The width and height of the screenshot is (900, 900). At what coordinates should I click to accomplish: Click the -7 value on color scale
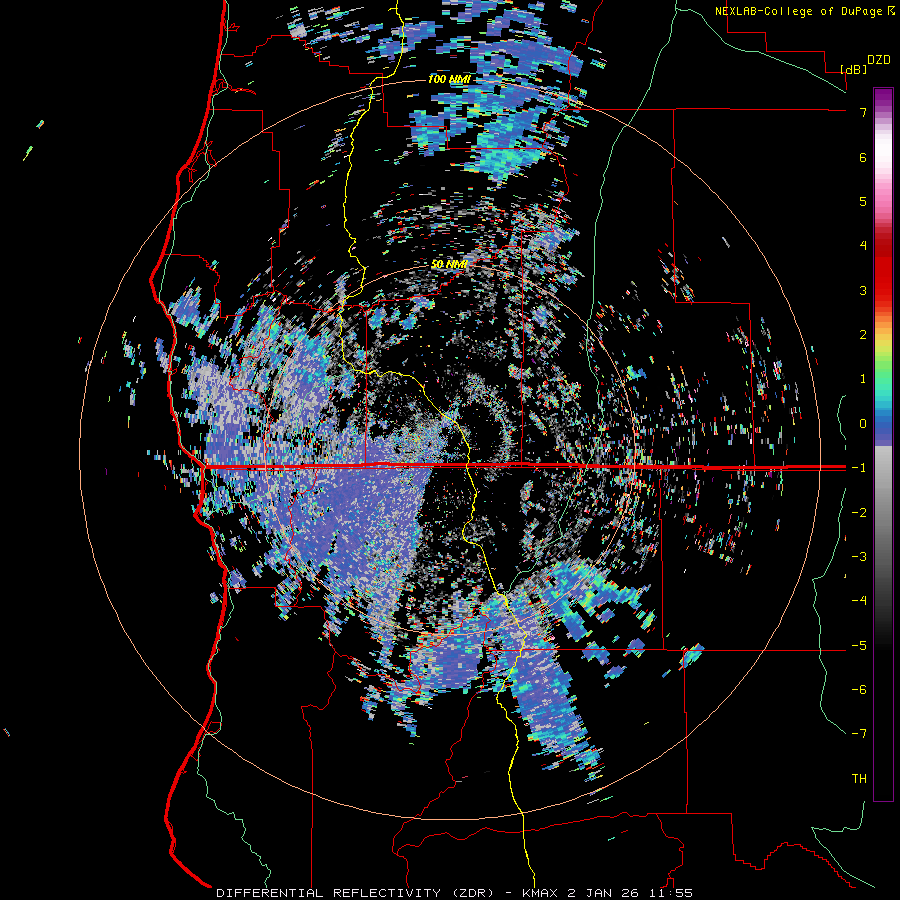tap(859, 734)
